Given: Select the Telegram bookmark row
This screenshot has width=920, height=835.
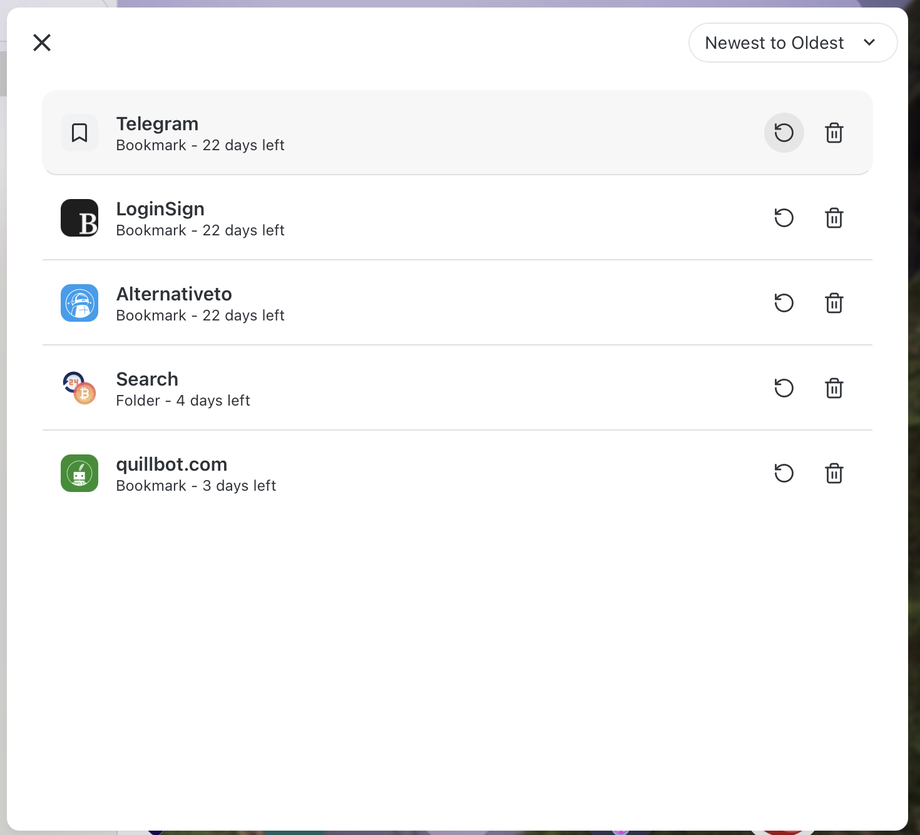Looking at the screenshot, I should (x=457, y=133).
